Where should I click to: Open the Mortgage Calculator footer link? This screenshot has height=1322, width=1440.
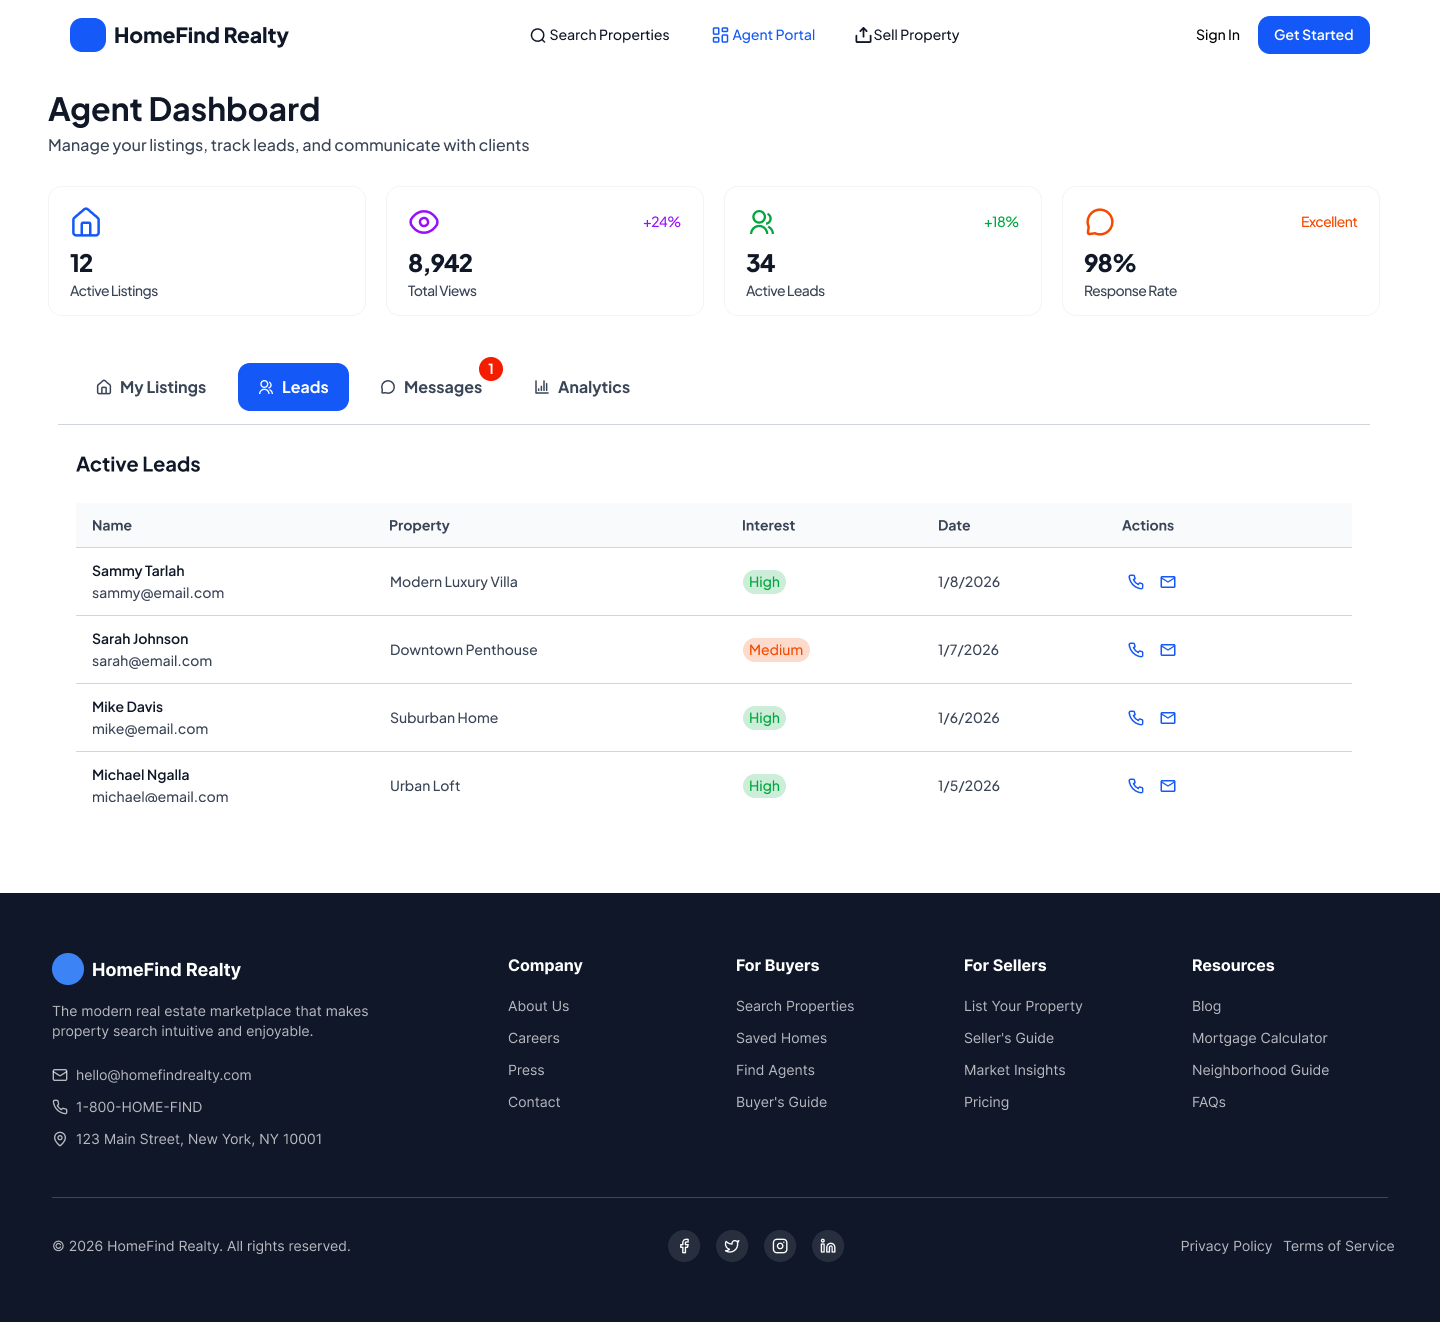point(1259,1038)
